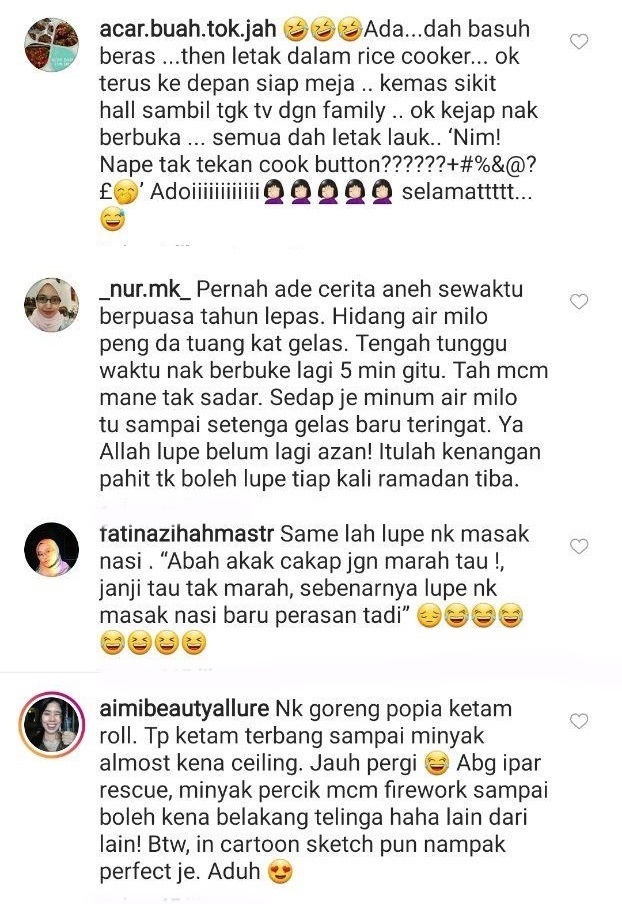Viewport: 622px width, 904px height.
Task: Open _nur.mk_'s profile picture
Action: pyautogui.click(x=51, y=305)
